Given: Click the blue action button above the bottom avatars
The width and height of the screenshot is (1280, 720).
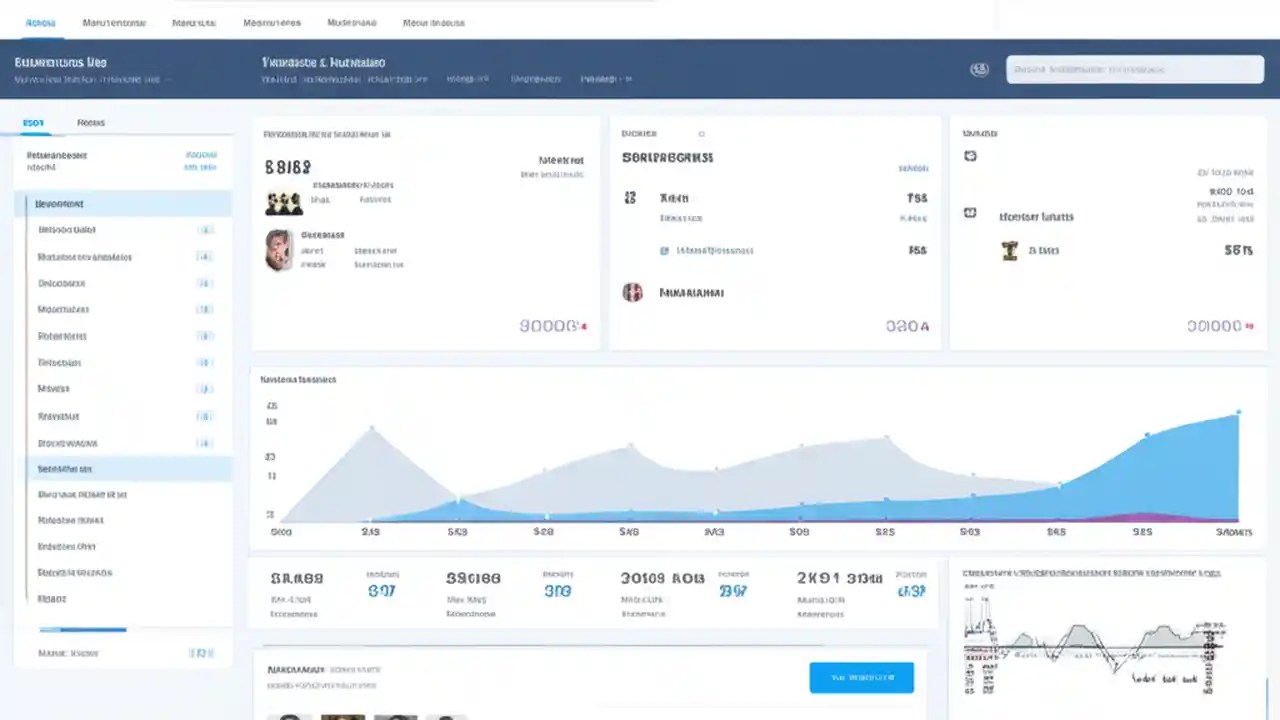Looking at the screenshot, I should pyautogui.click(x=861, y=677).
